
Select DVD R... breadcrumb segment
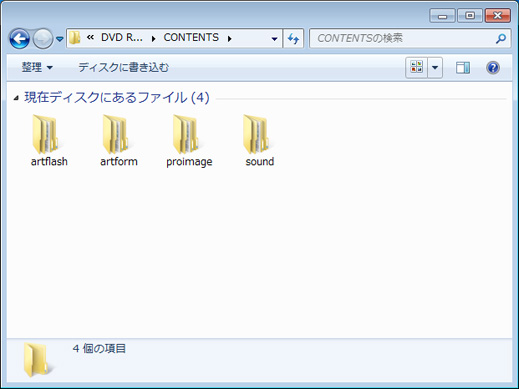[122, 38]
